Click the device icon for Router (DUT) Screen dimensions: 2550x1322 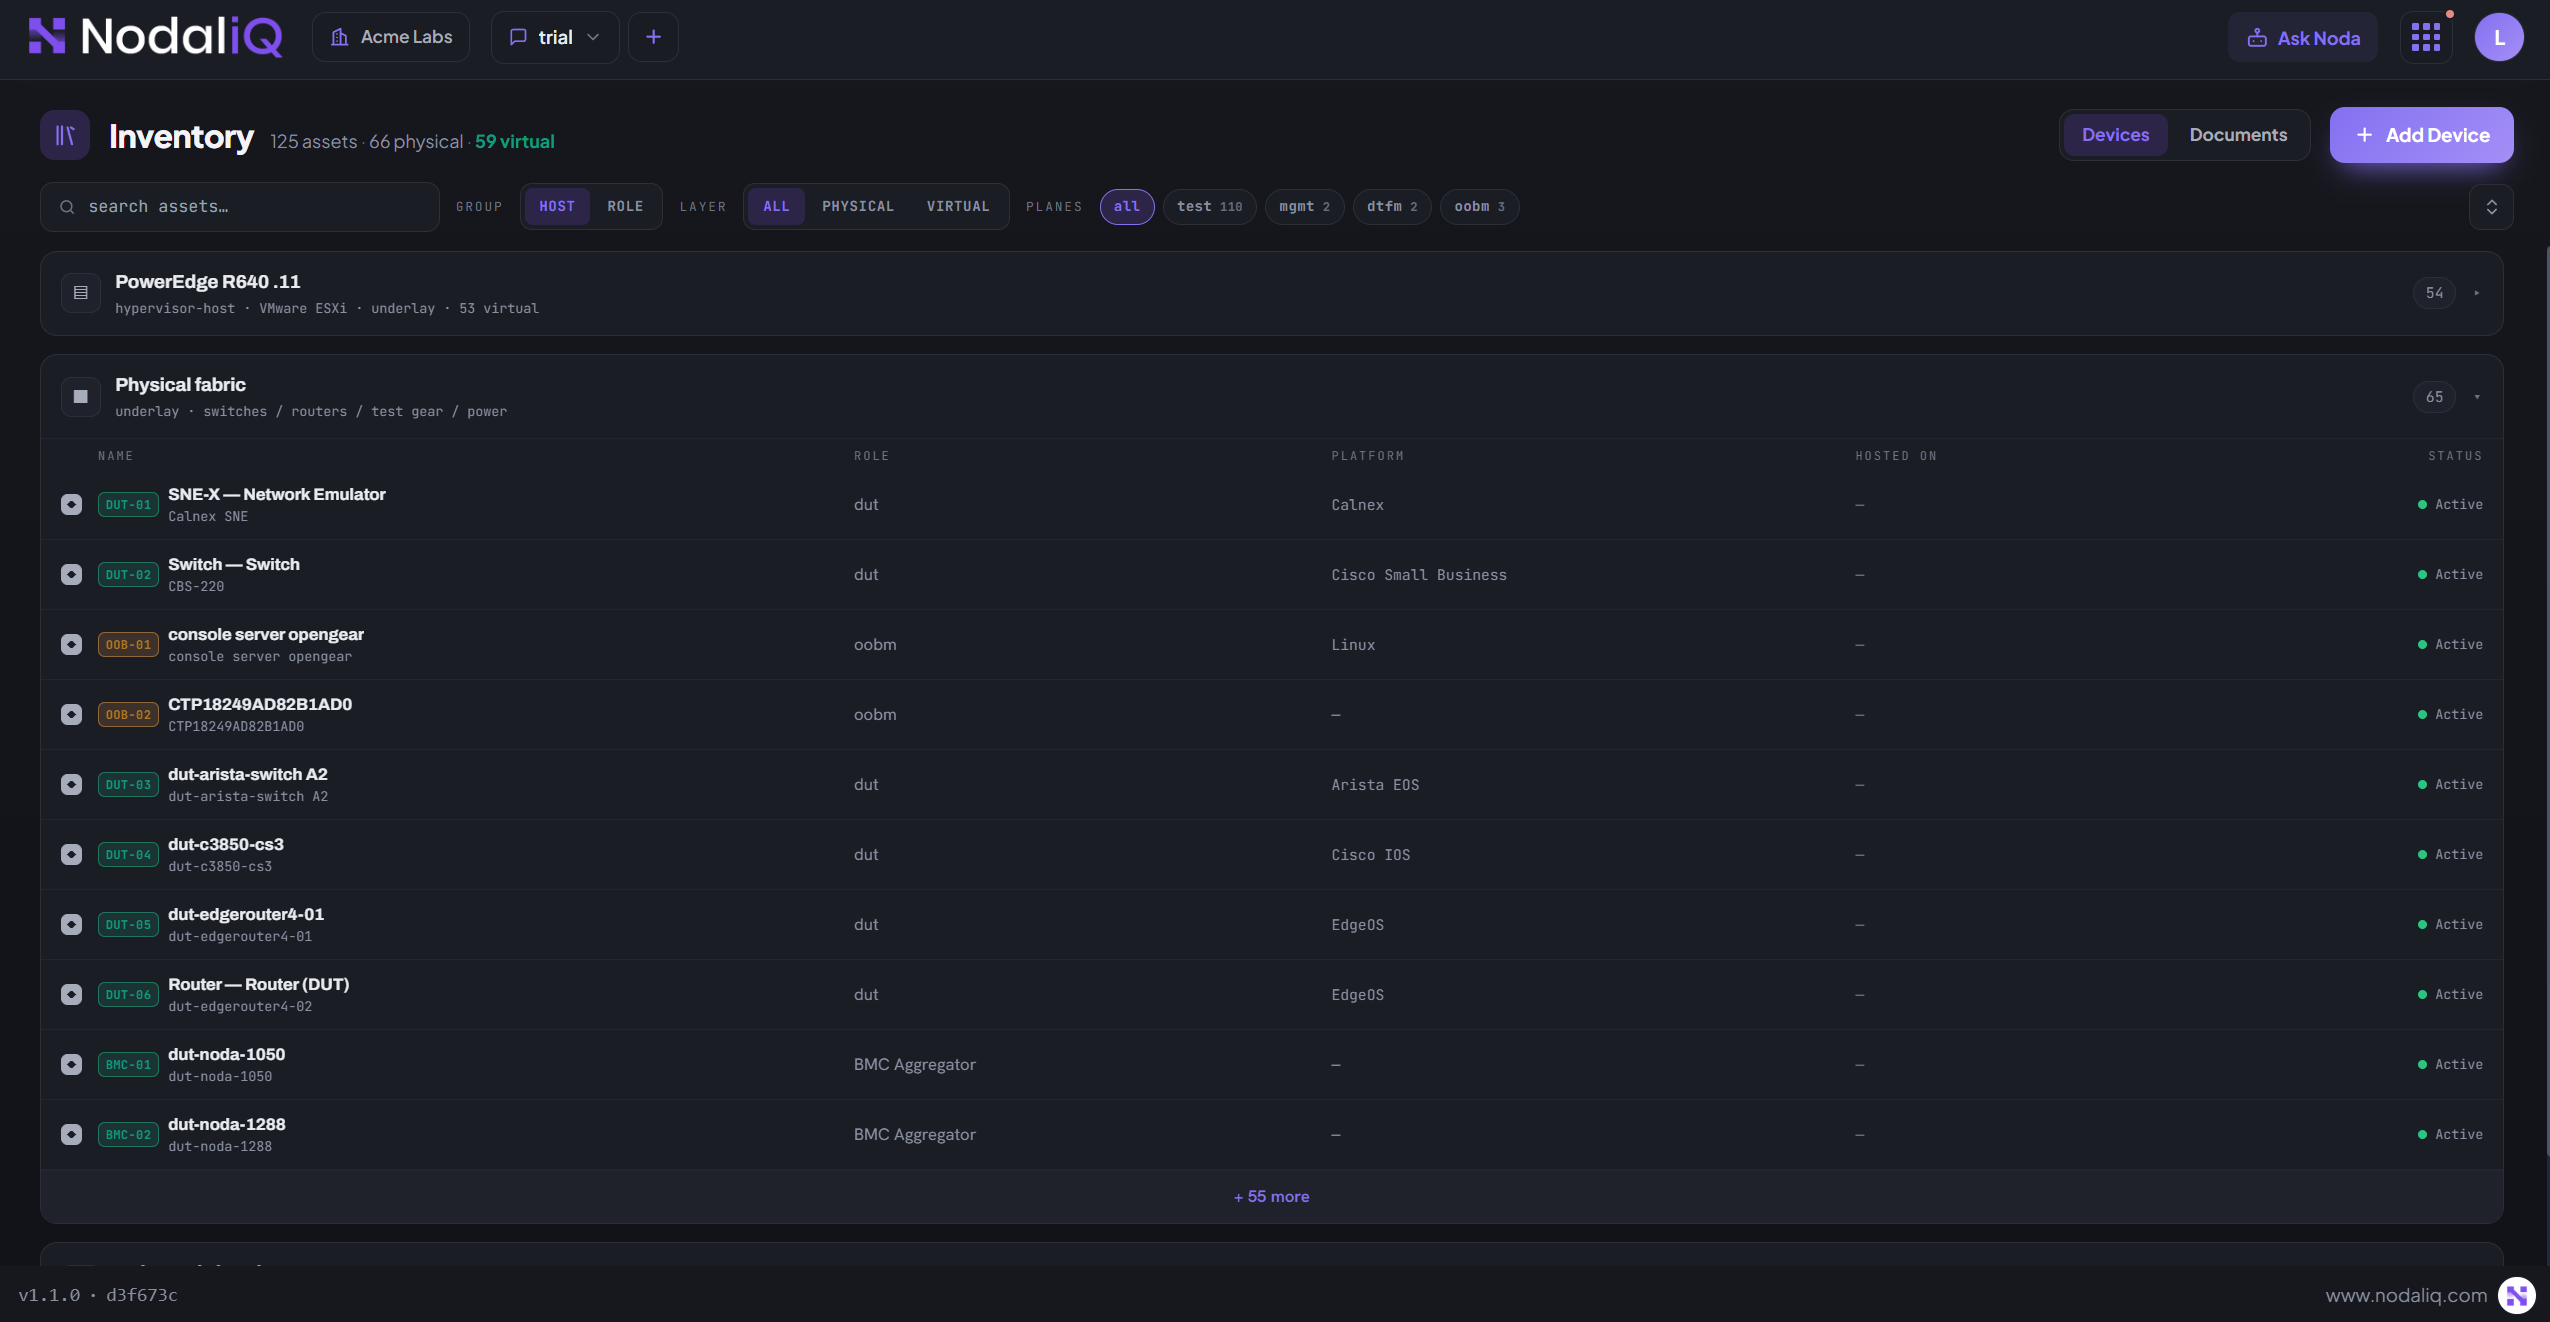click(x=71, y=995)
